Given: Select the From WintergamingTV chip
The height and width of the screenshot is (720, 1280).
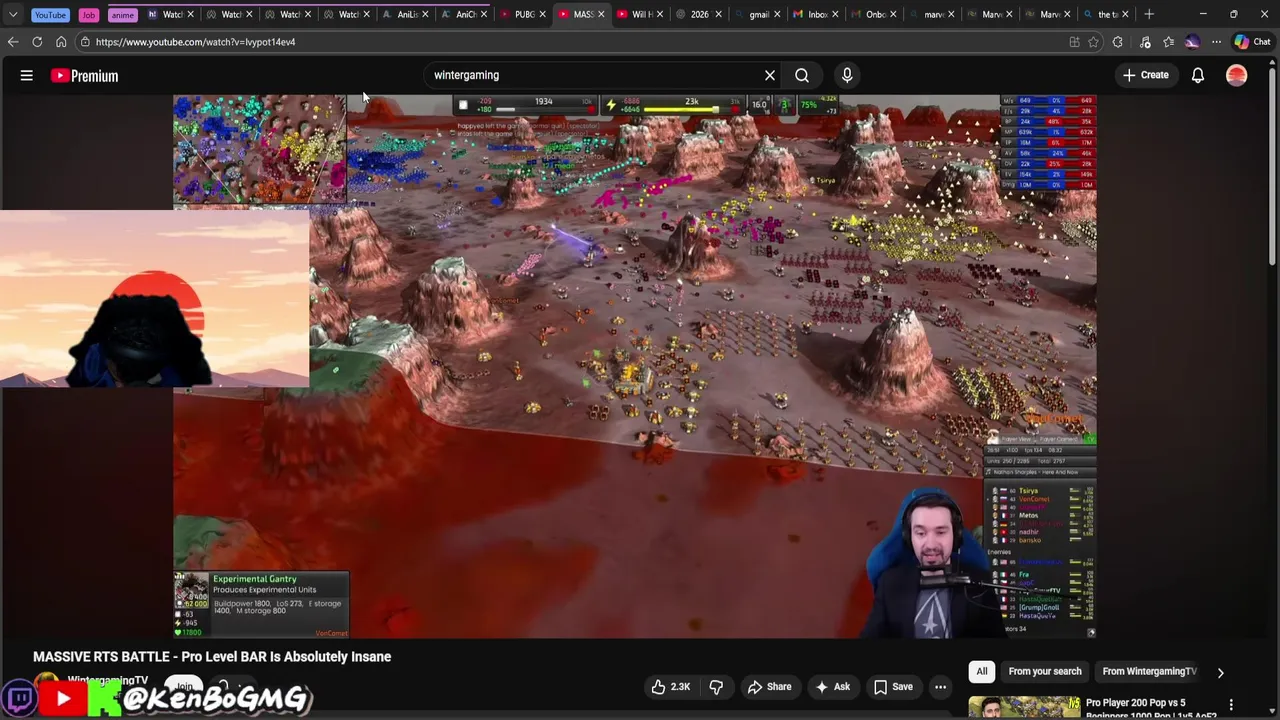Looking at the screenshot, I should (1149, 672).
